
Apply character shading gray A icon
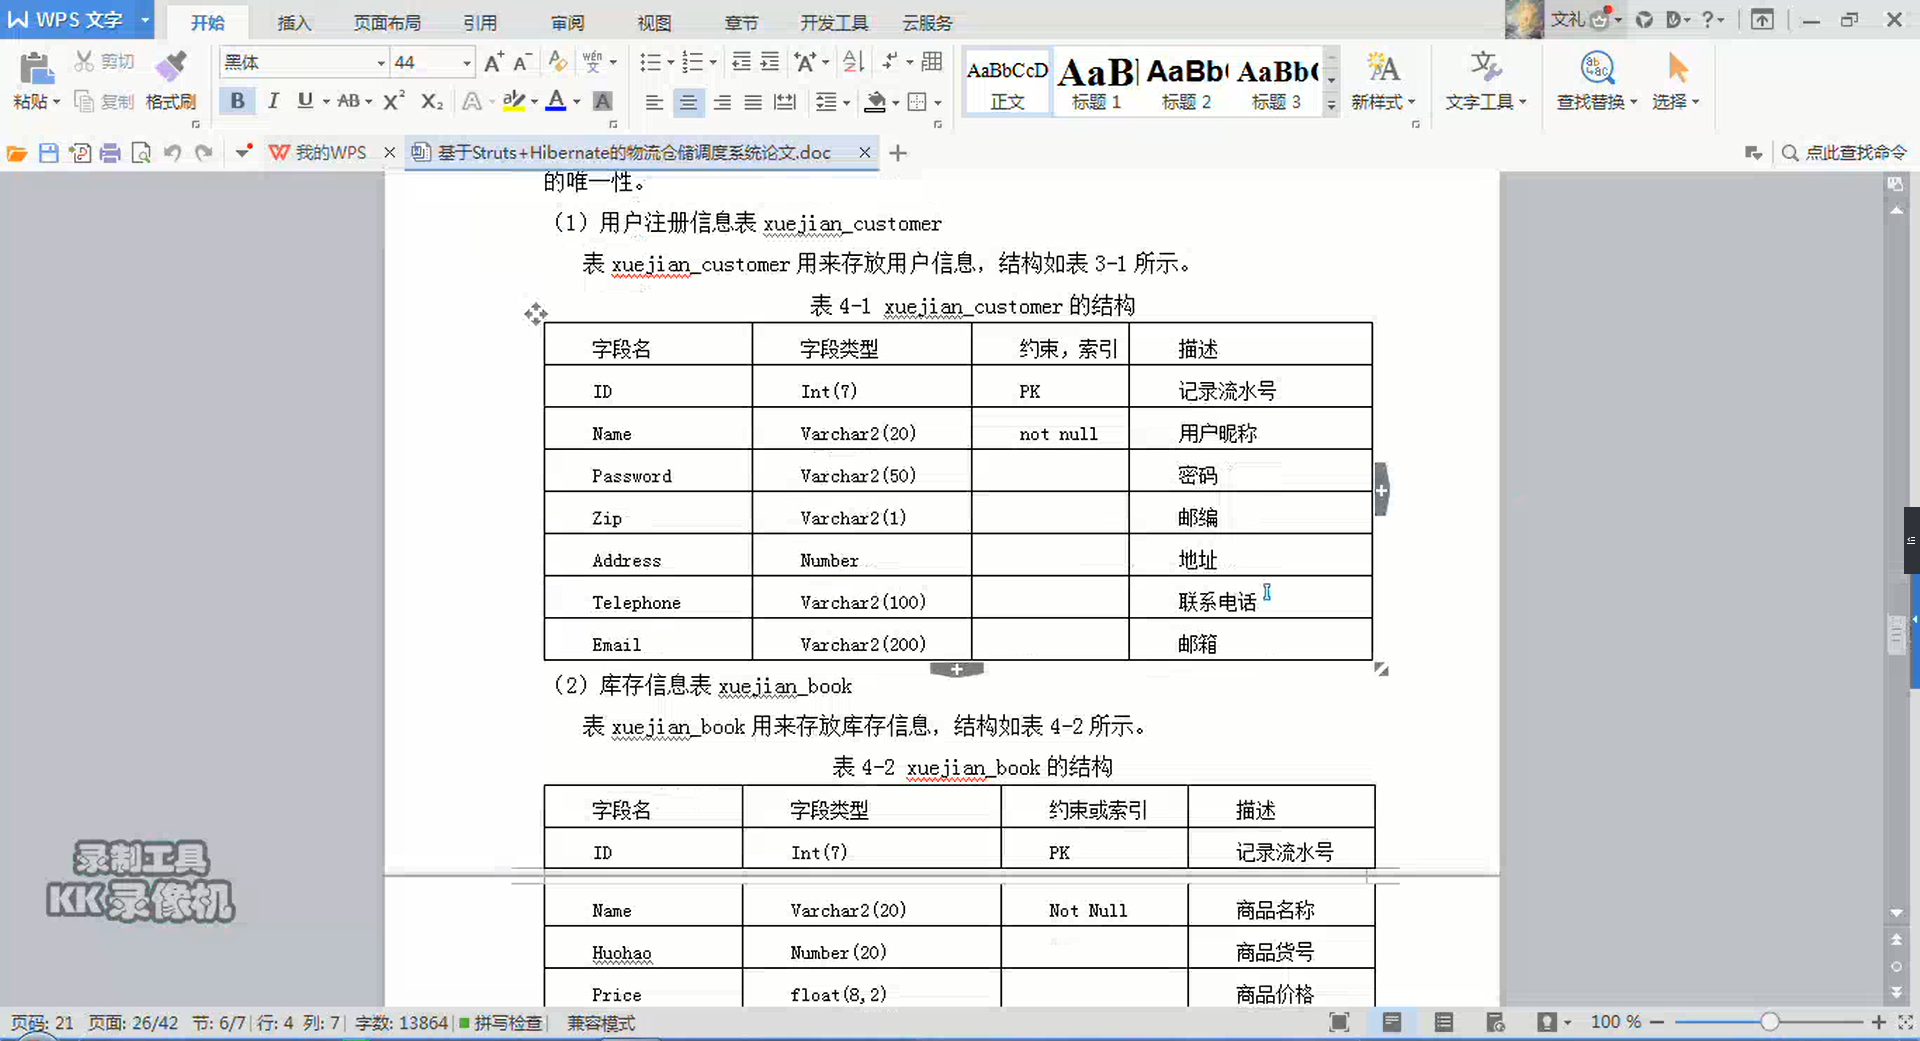coord(603,101)
